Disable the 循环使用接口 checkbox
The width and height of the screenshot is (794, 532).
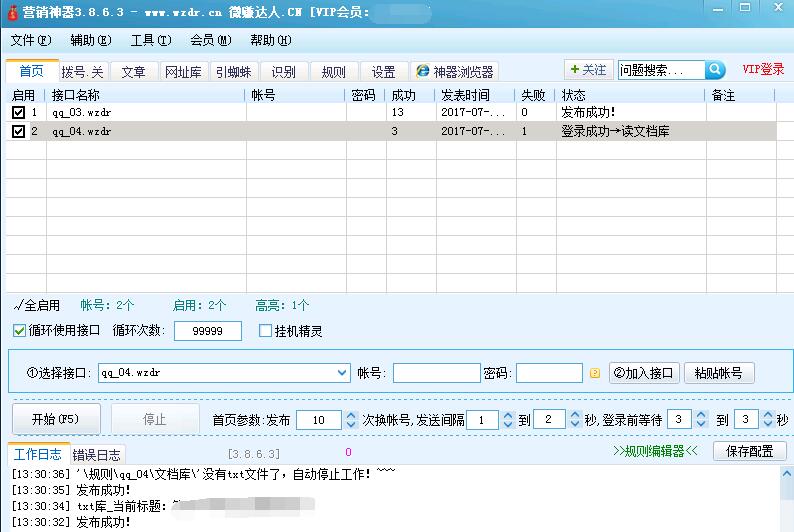pos(20,331)
